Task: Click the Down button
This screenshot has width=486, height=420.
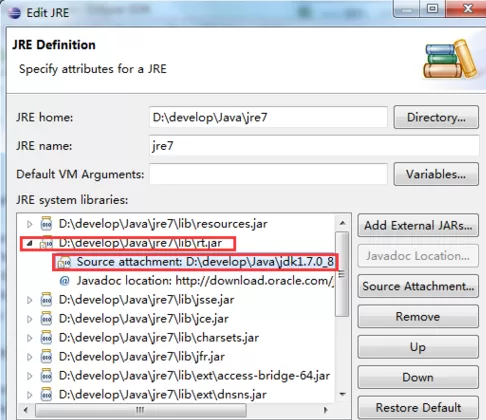Action: point(418,377)
